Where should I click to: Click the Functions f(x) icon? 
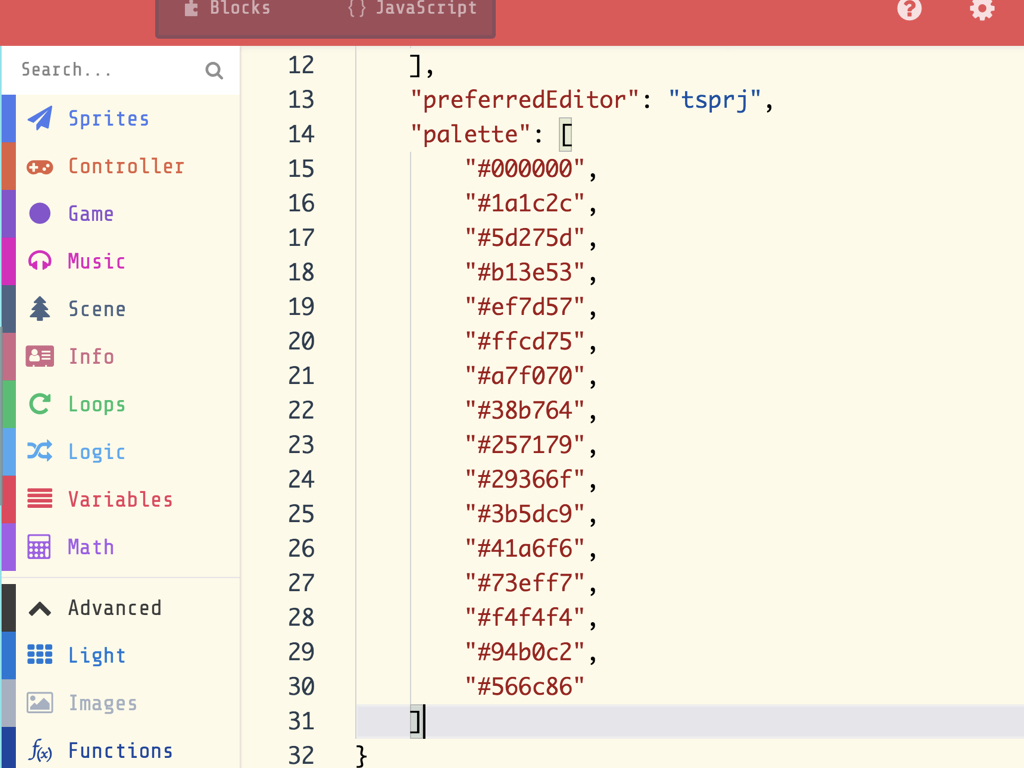(40, 751)
